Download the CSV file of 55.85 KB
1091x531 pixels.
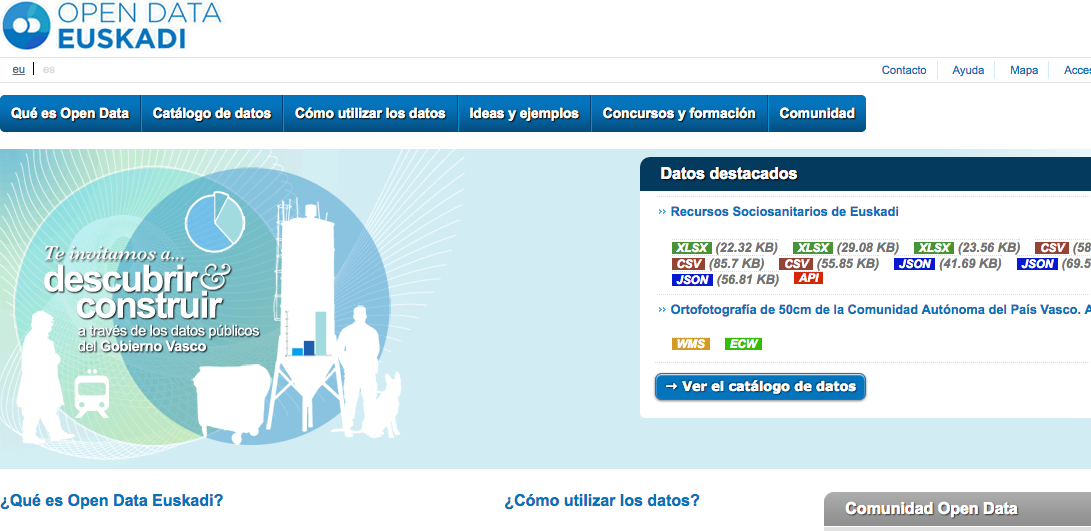[796, 264]
